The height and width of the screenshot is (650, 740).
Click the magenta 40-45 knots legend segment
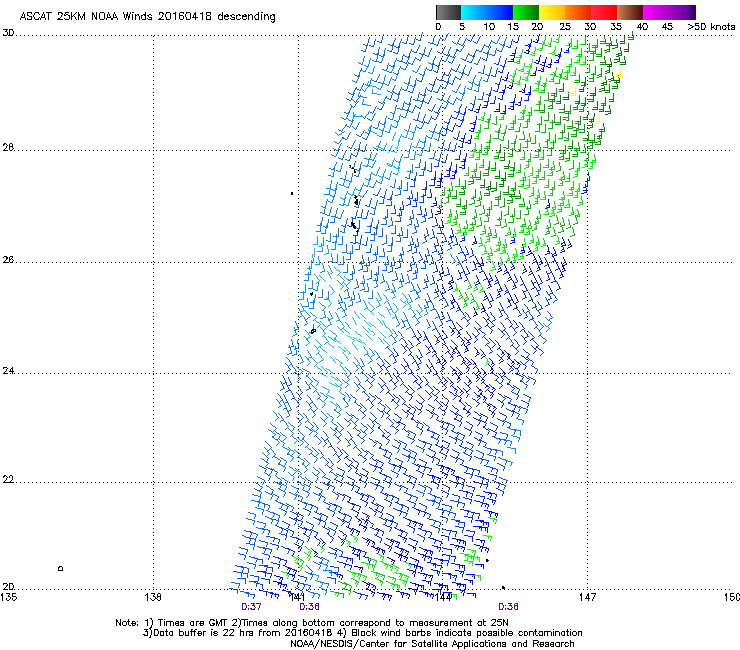656,12
